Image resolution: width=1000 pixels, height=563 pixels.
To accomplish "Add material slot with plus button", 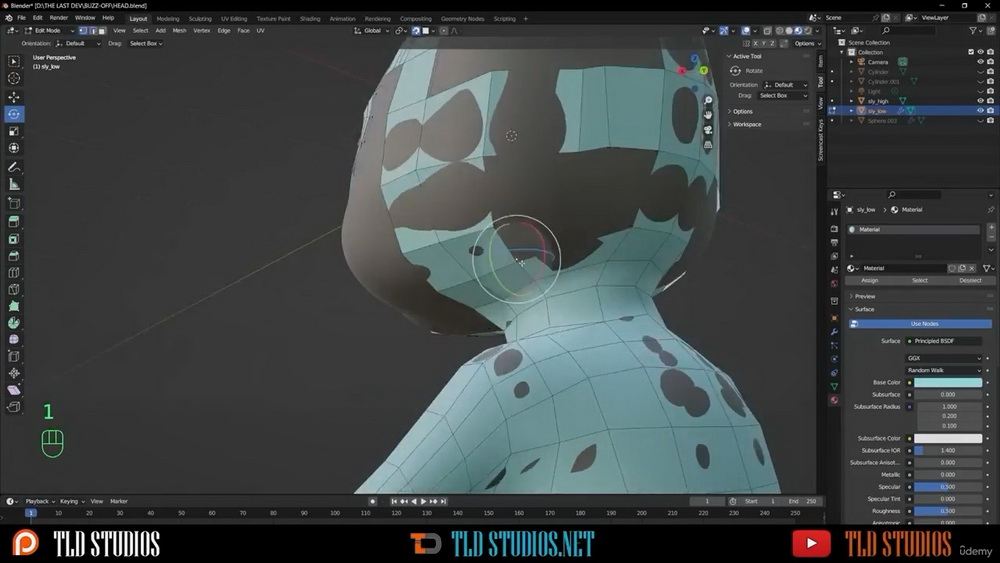I will [x=991, y=228].
